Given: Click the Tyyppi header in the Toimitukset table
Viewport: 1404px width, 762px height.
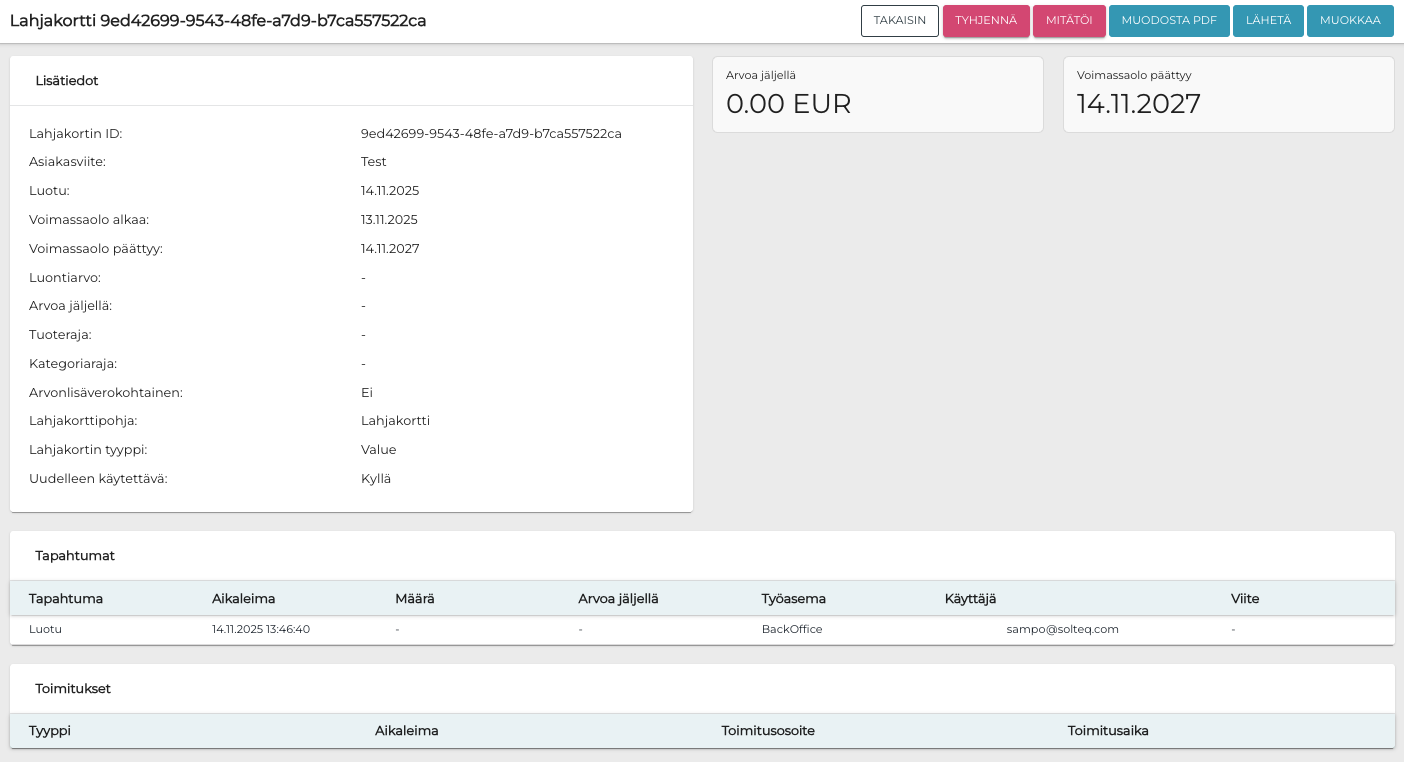Looking at the screenshot, I should pos(50,731).
